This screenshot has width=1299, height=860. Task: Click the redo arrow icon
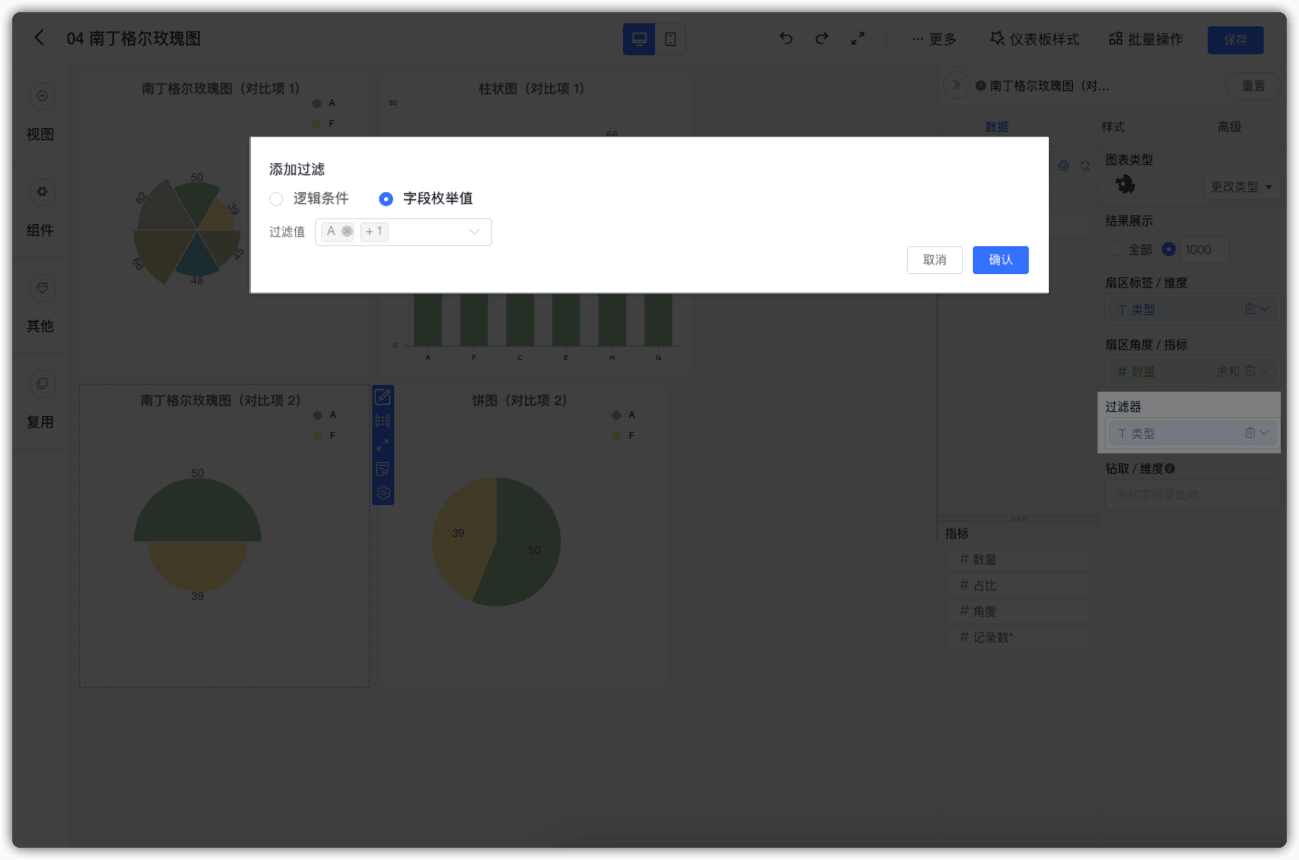click(821, 39)
